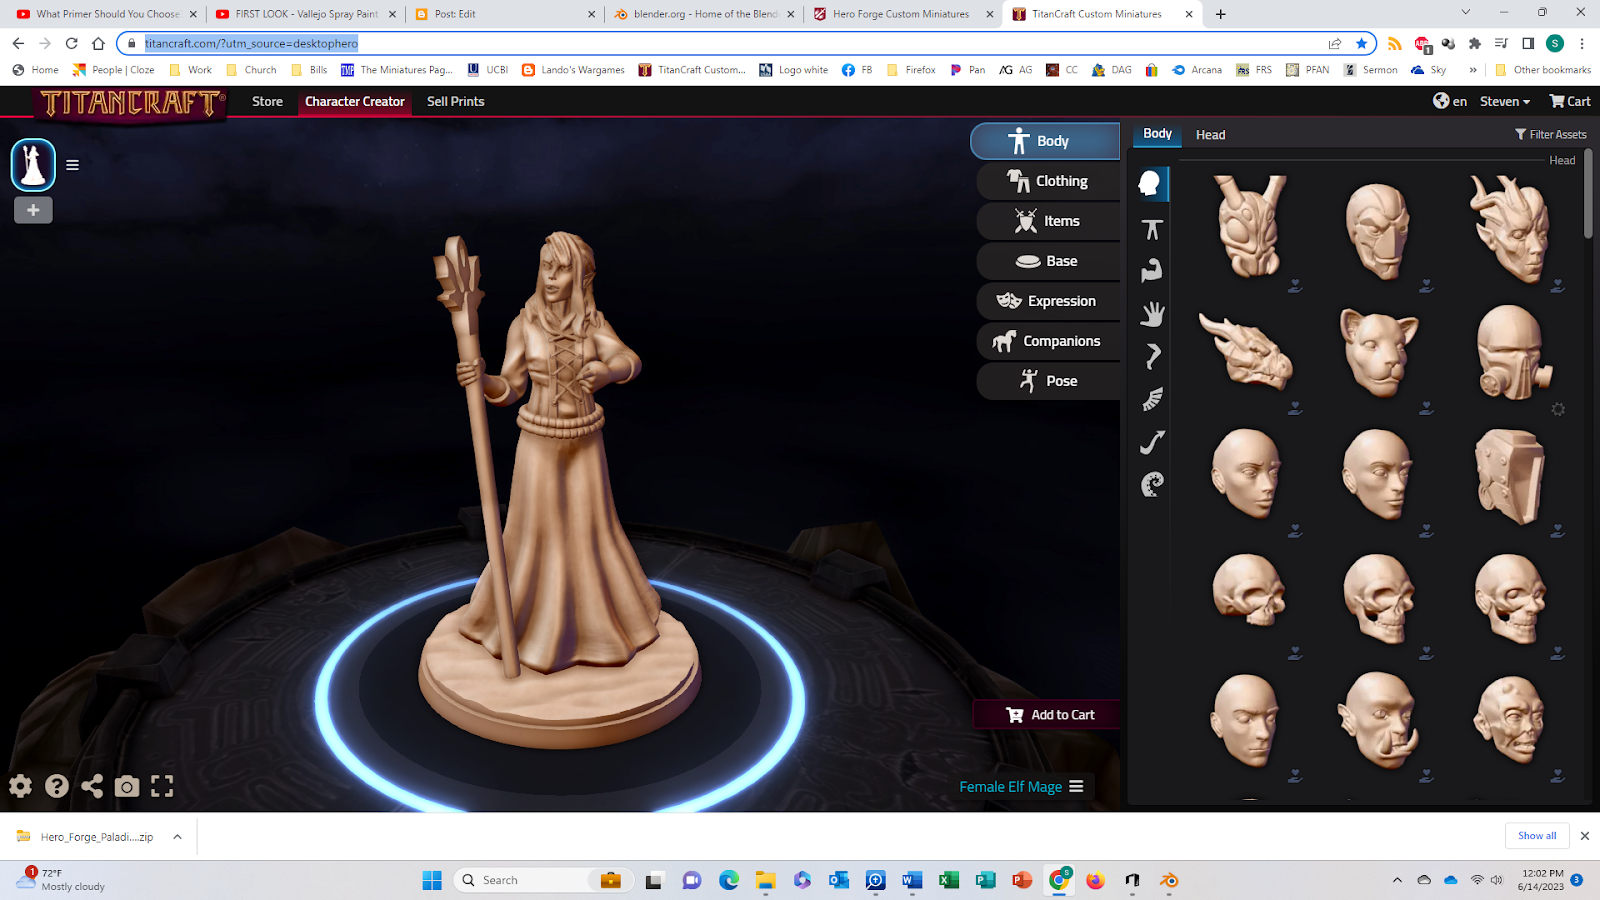Select the Arm body-part icon
Image resolution: width=1600 pixels, height=900 pixels.
[1152, 270]
